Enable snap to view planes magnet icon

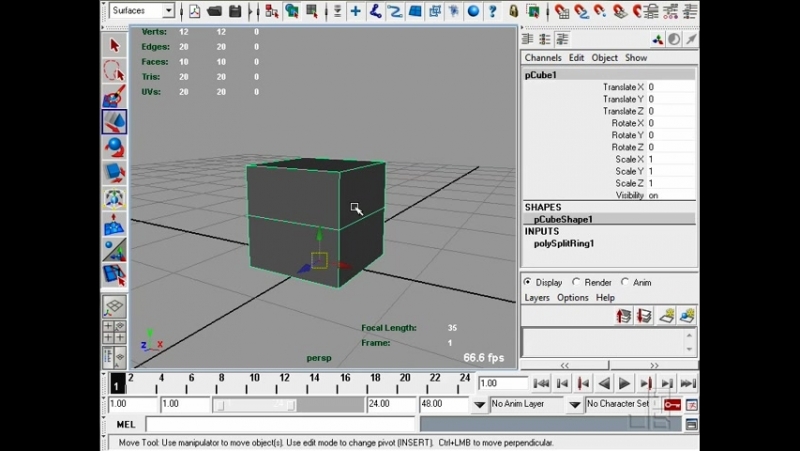coord(620,11)
